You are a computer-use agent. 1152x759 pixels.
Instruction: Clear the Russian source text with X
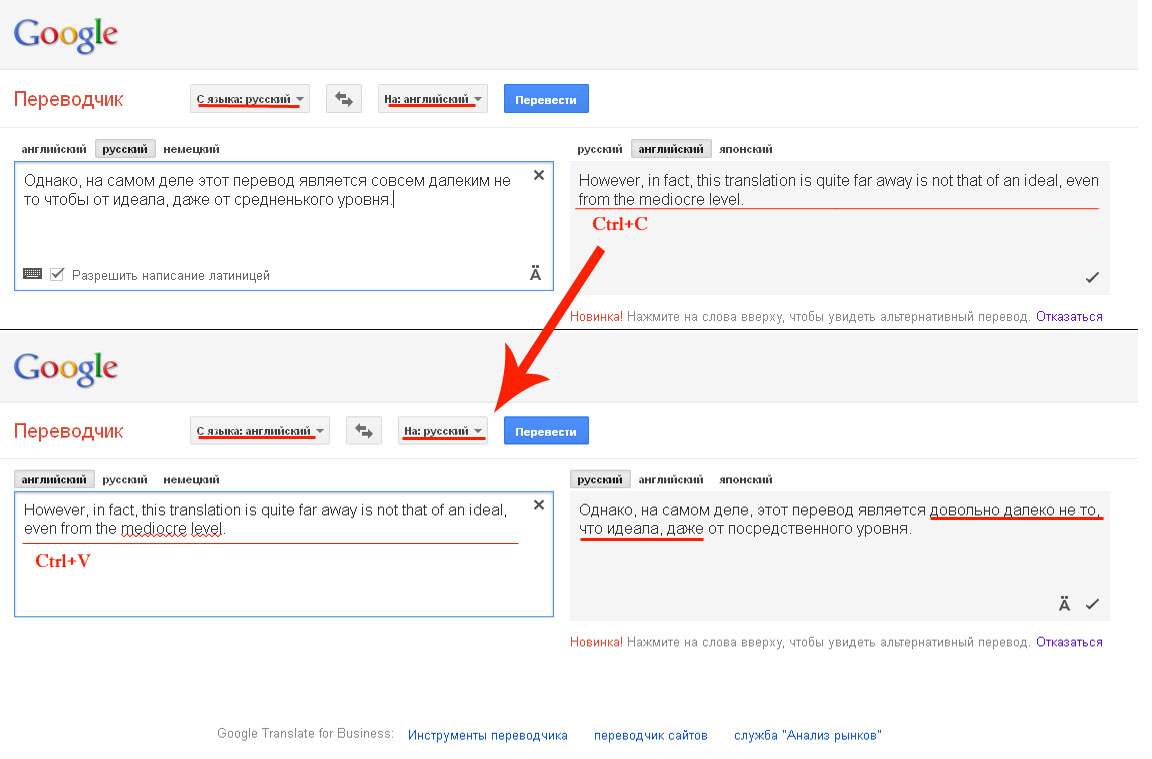tap(539, 175)
